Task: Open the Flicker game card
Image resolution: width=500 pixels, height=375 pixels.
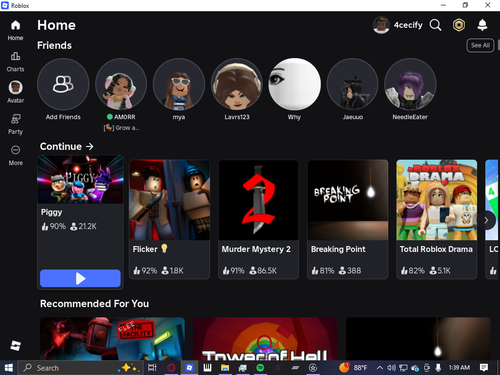Action: (x=169, y=219)
